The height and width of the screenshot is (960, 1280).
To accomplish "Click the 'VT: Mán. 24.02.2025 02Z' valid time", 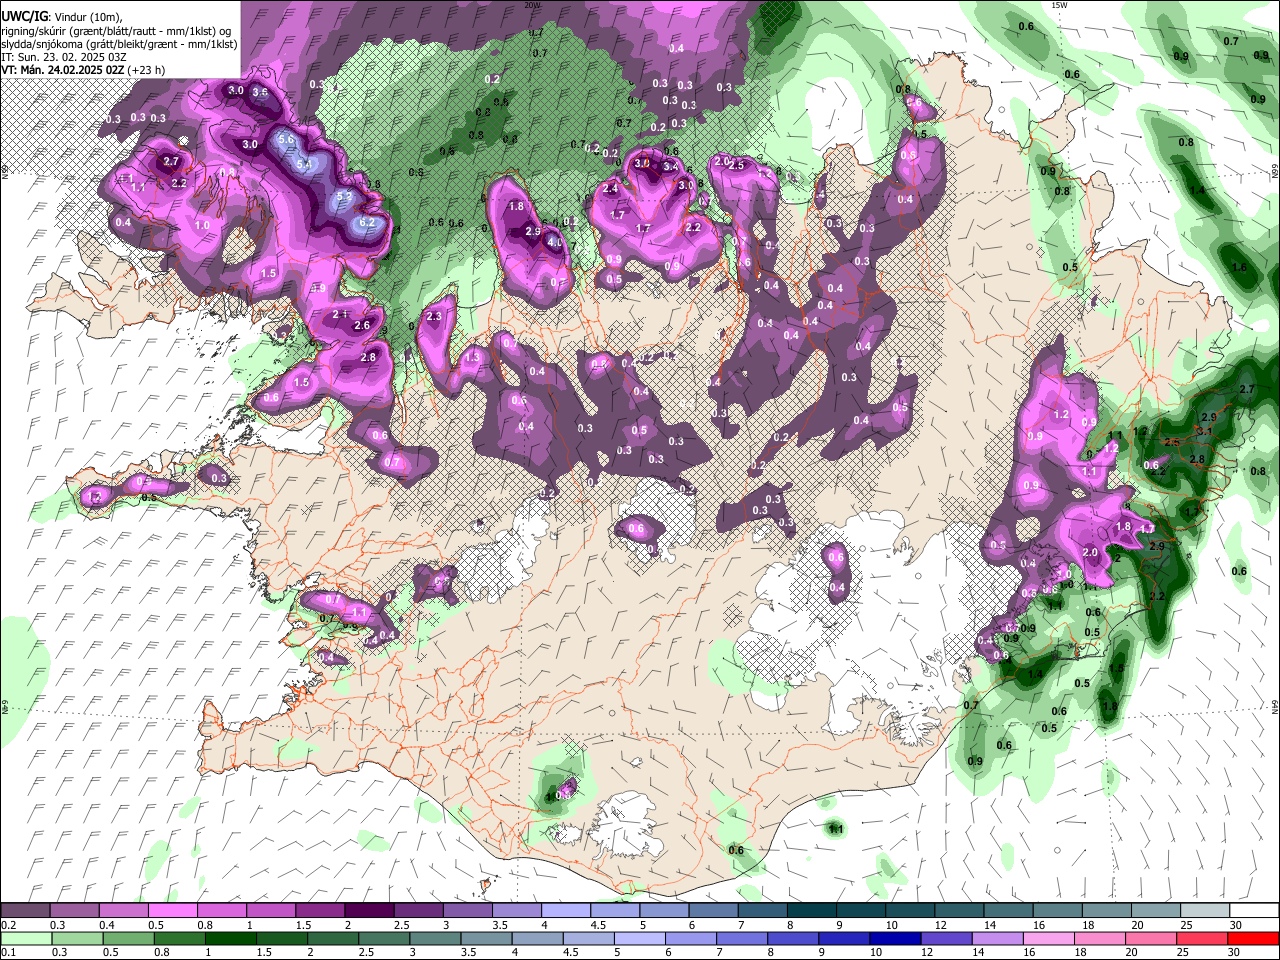I will click(63, 70).
